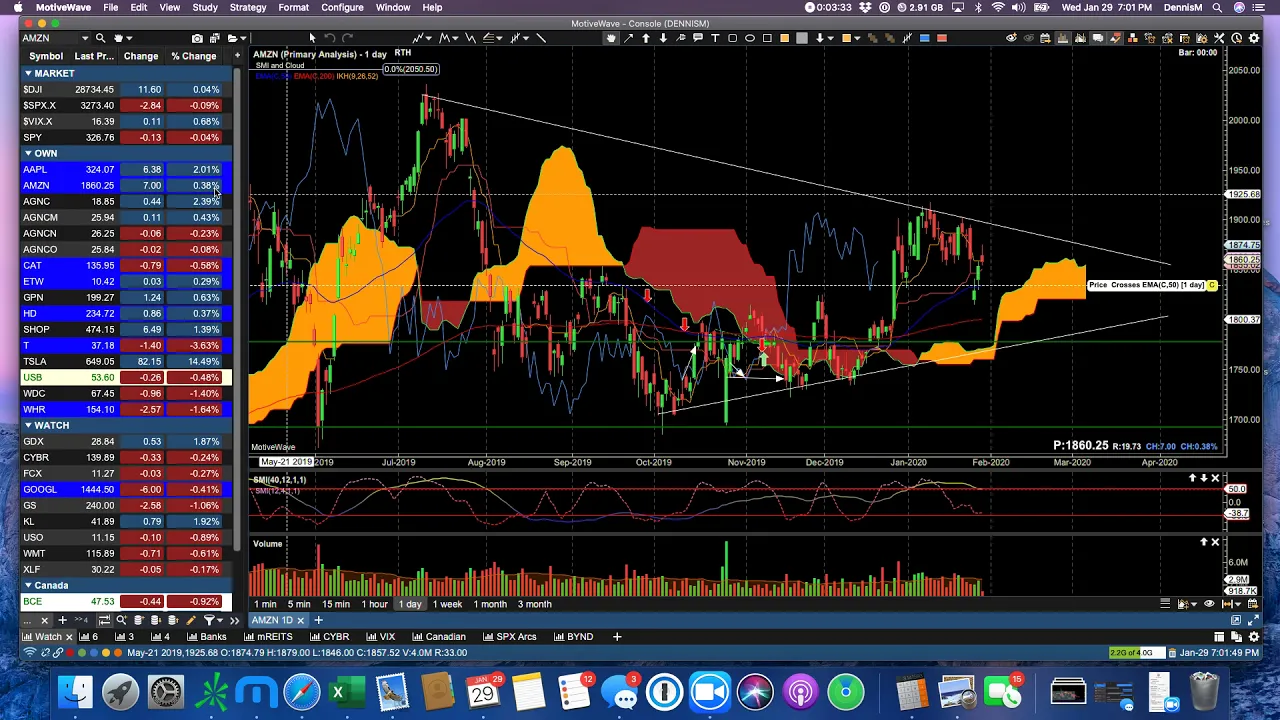Screen dimensions: 1280x720
Task: Close the SMI study panel
Action: tap(1215, 479)
